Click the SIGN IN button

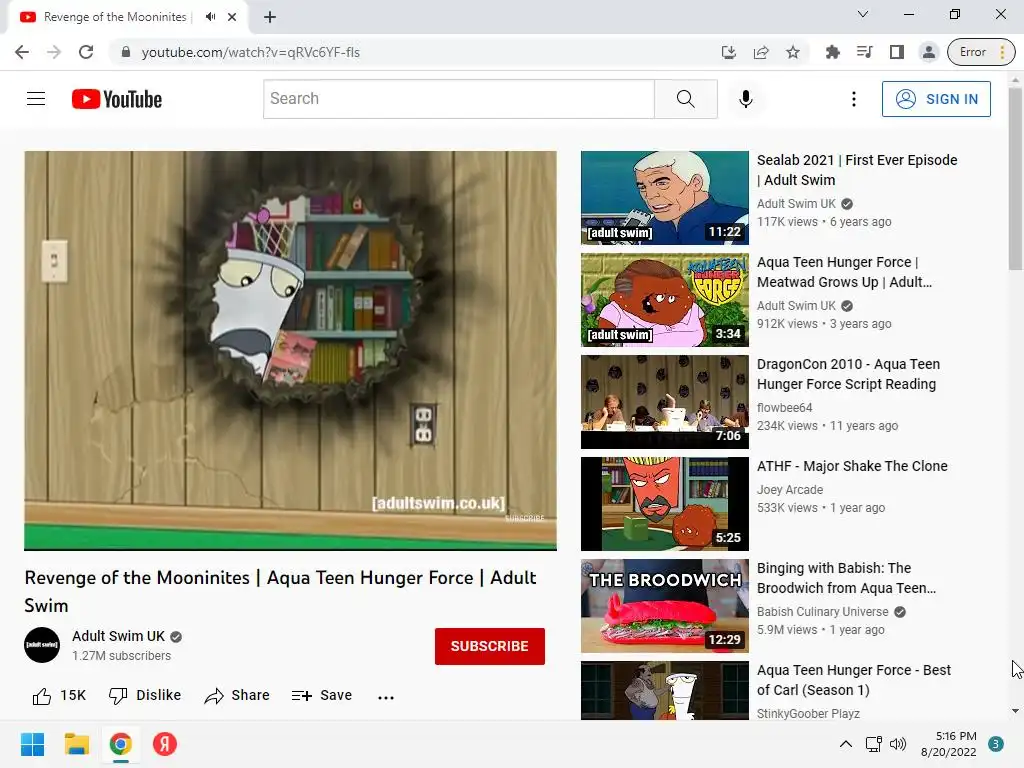click(936, 99)
